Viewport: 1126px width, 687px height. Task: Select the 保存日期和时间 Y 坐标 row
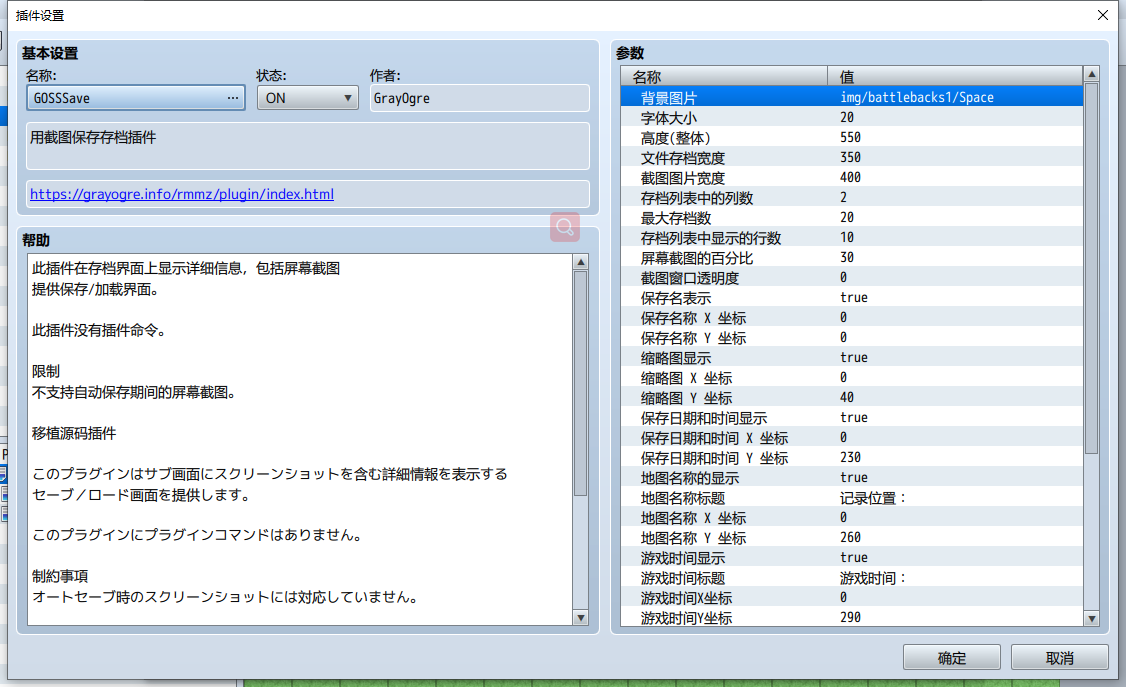(x=852, y=458)
